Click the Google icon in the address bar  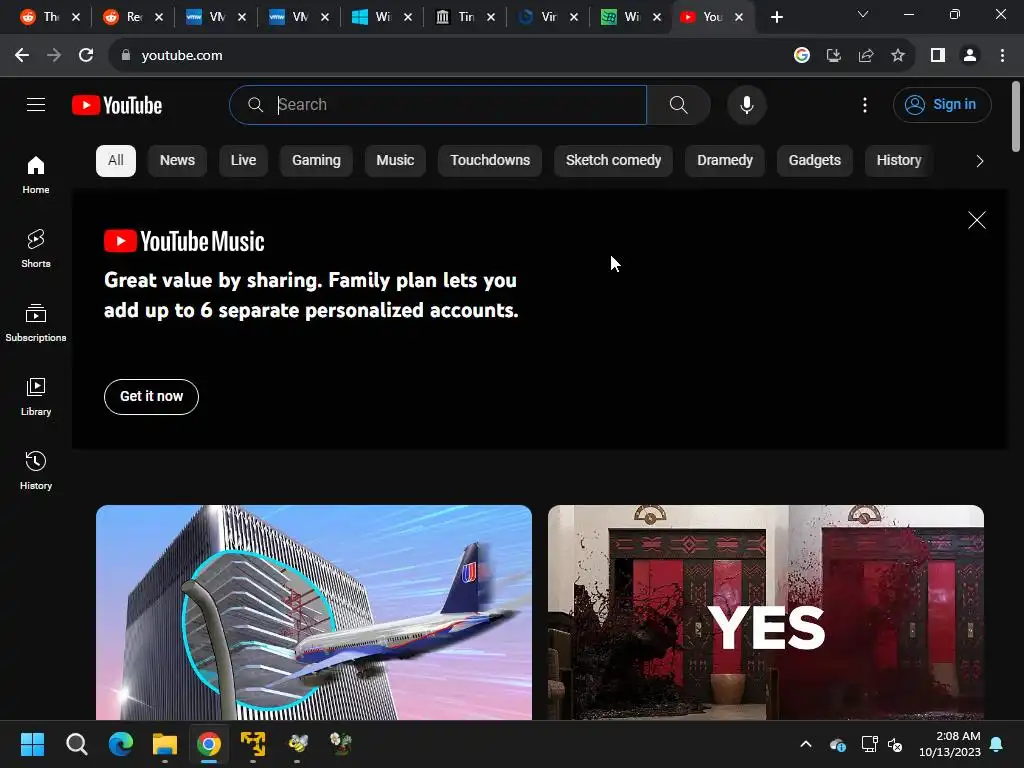[801, 56]
